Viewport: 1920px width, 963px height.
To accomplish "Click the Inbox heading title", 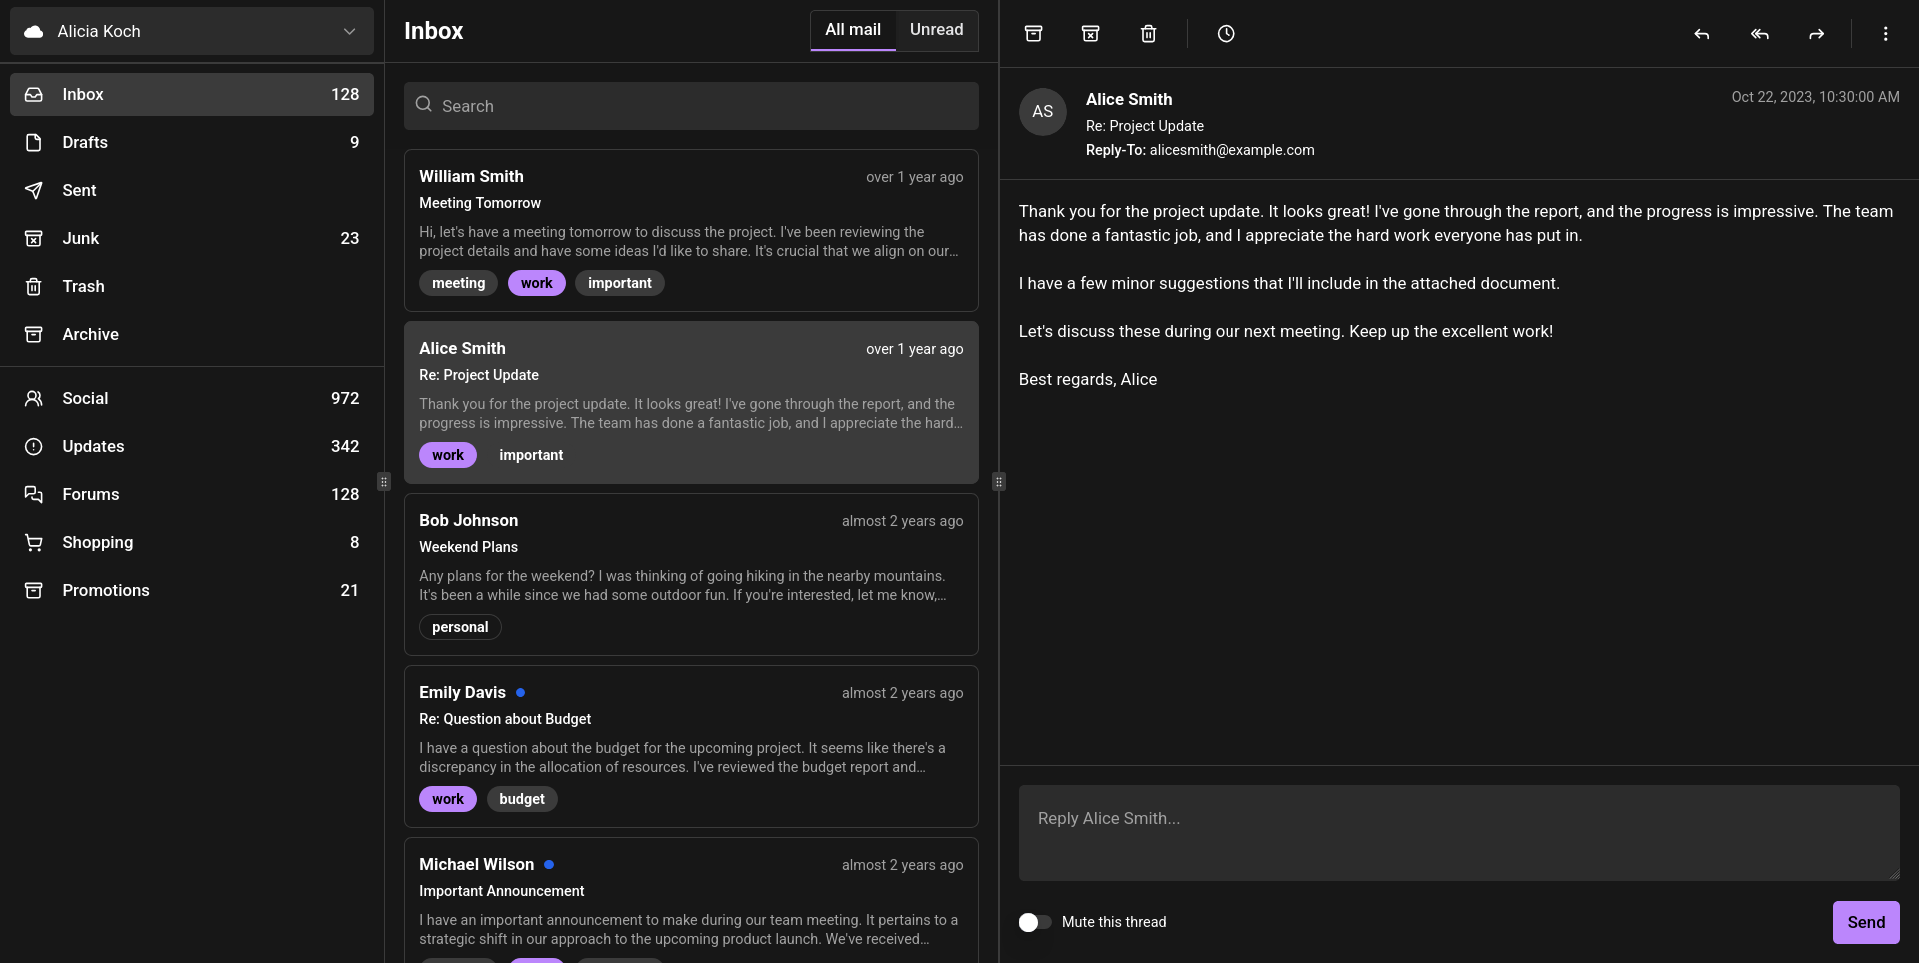I will tap(434, 31).
